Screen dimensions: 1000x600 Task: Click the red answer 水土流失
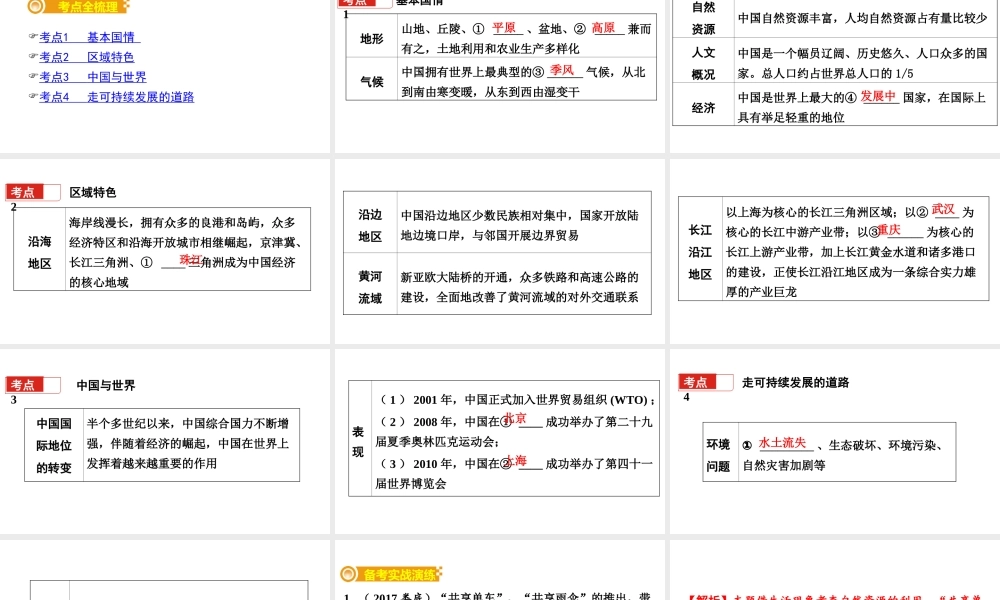783,443
